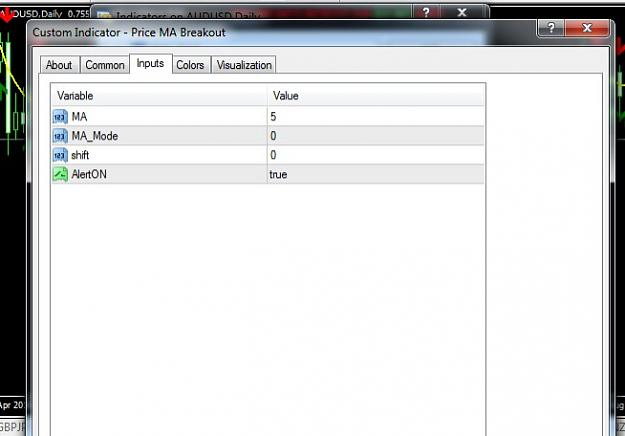Select the shift variable name

pos(80,155)
